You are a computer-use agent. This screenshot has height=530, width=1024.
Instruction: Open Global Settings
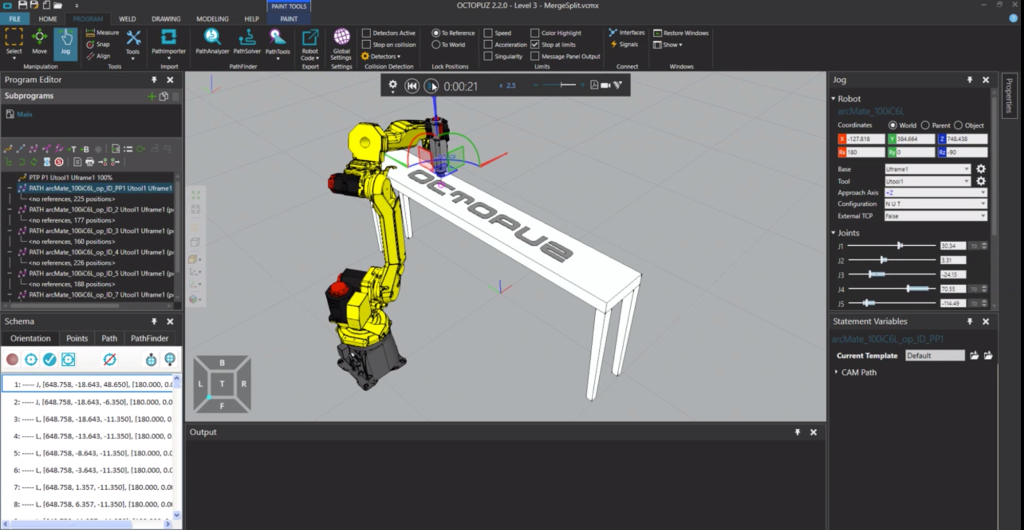pyautogui.click(x=341, y=40)
